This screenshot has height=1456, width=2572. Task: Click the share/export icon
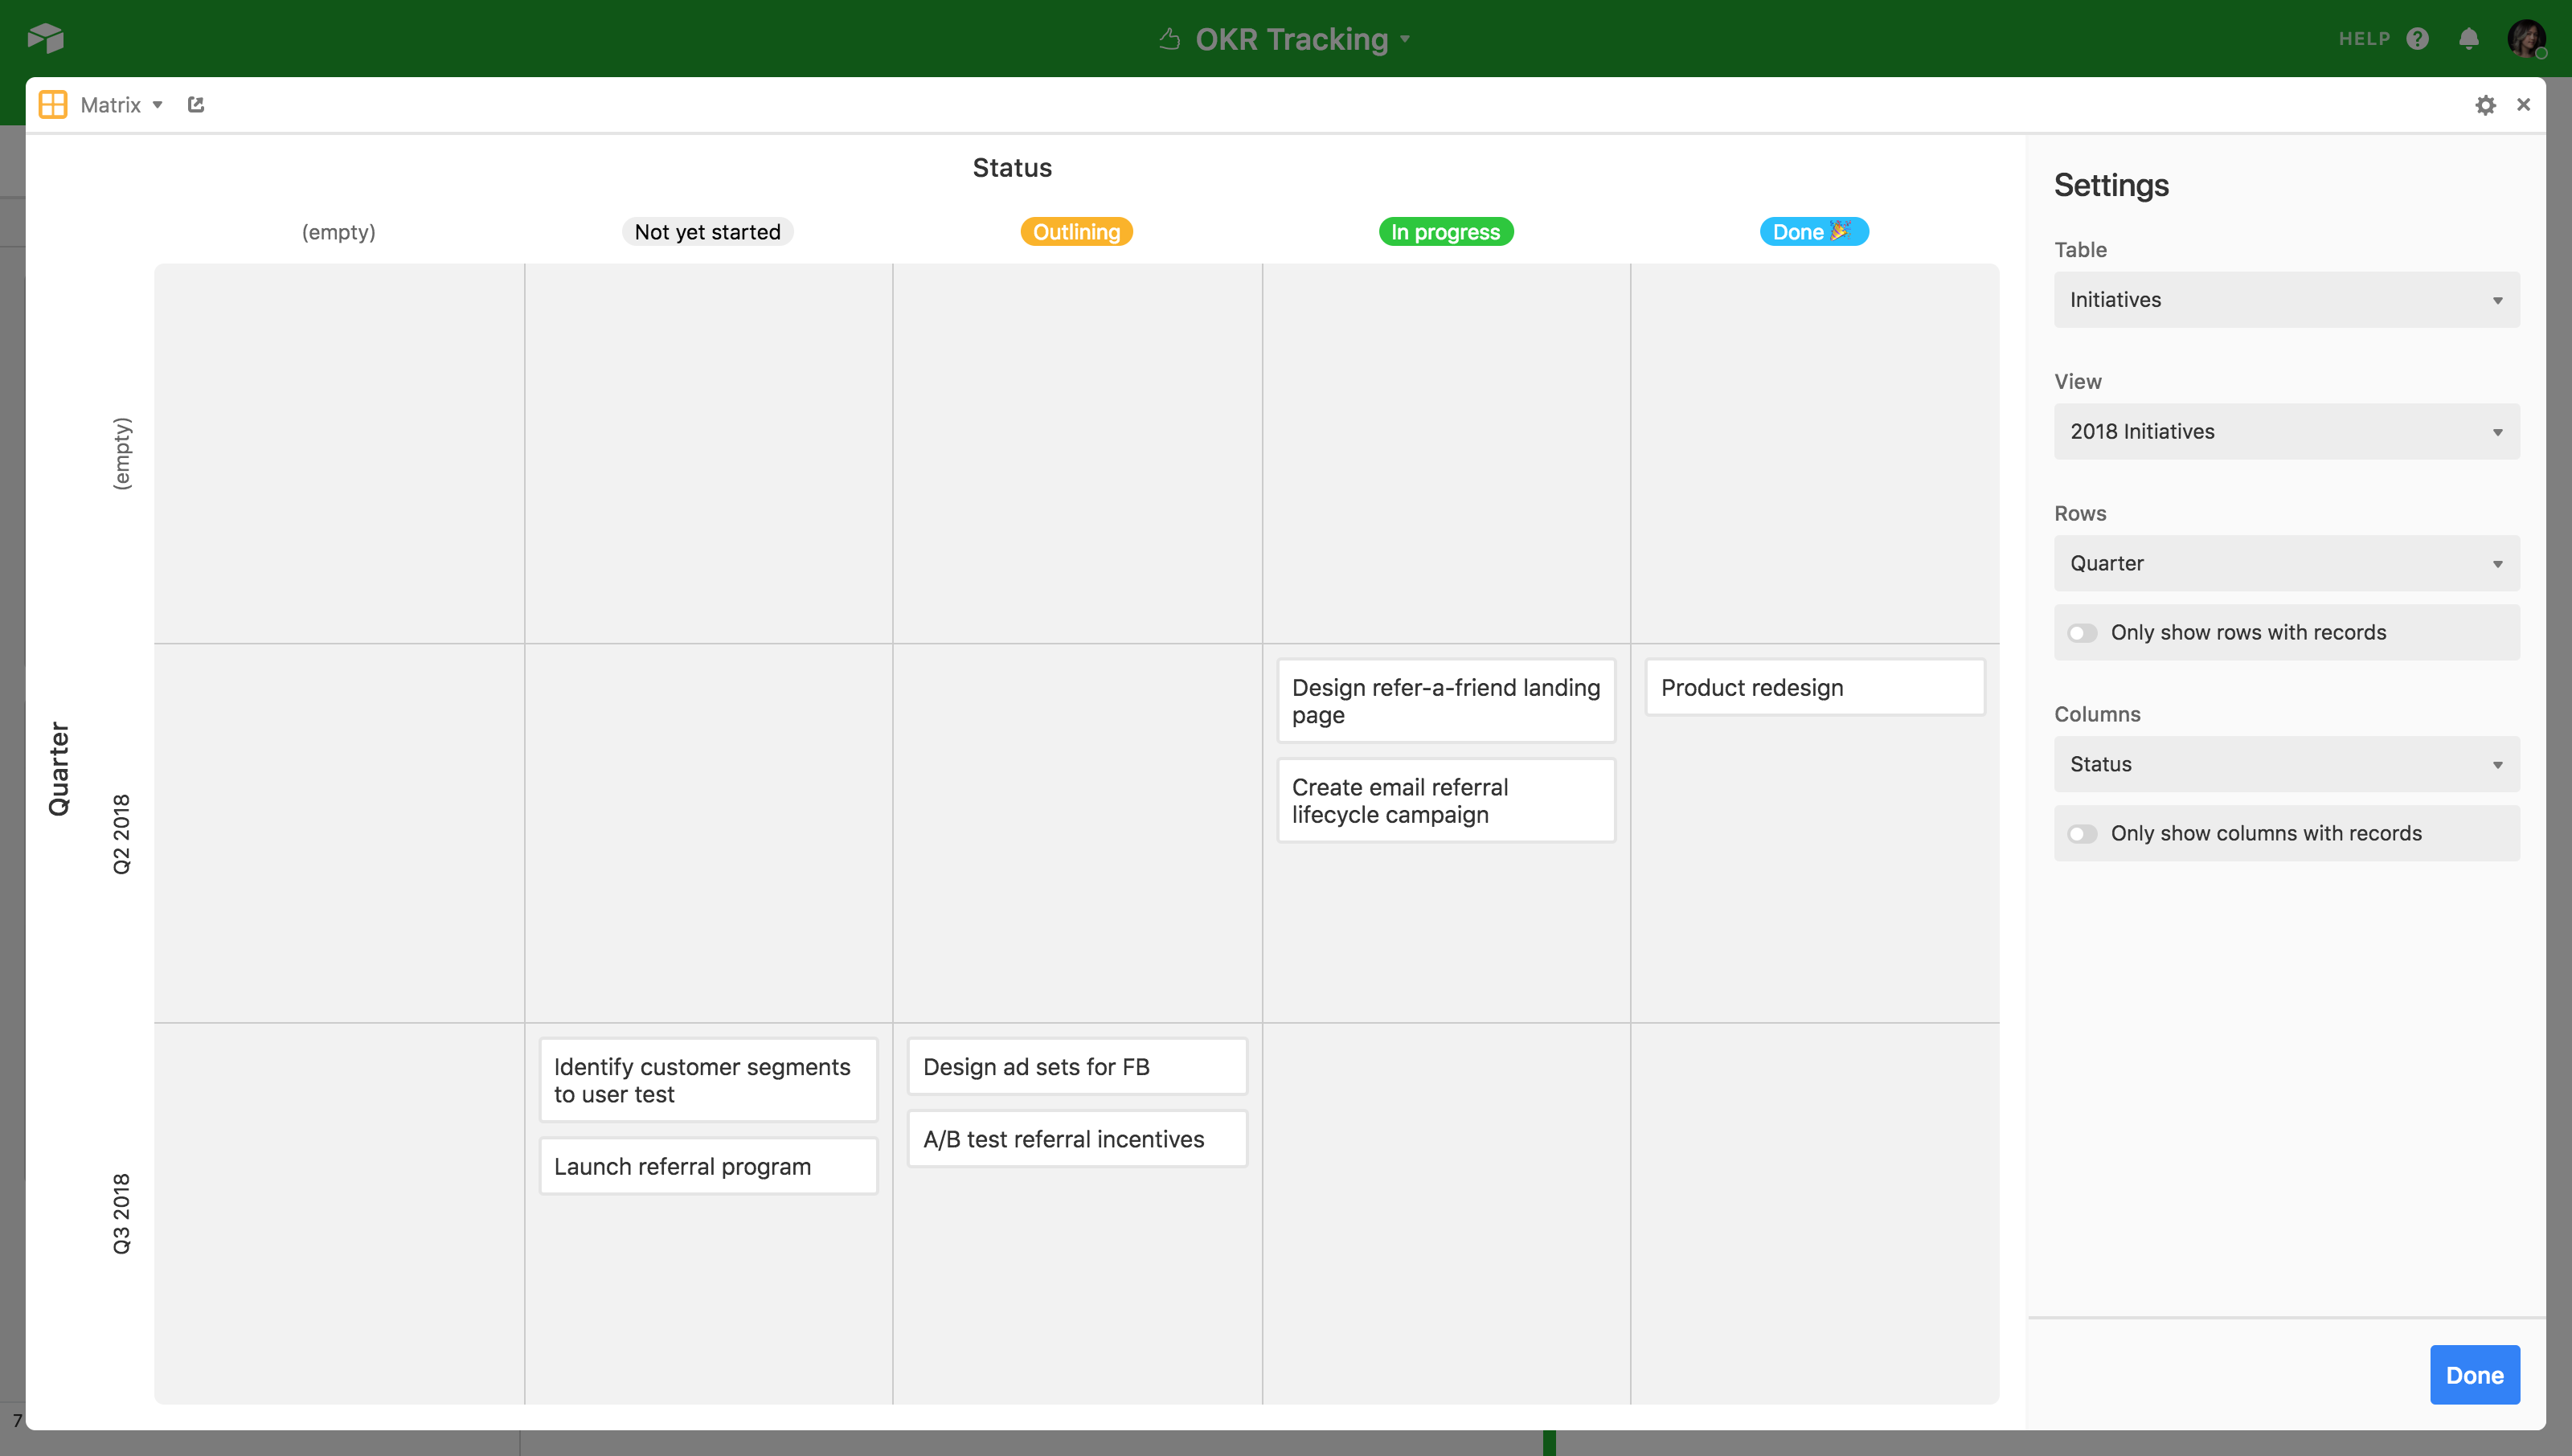click(195, 104)
